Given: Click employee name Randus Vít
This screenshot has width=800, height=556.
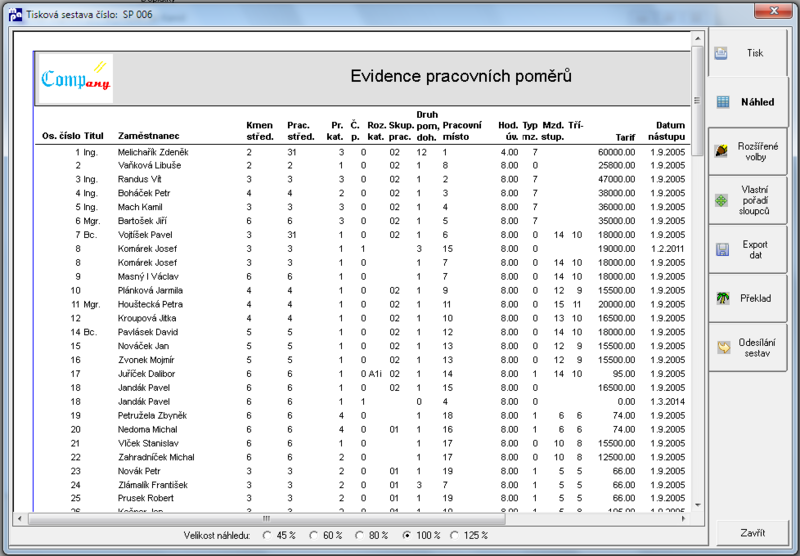Looking at the screenshot, I should (x=139, y=179).
